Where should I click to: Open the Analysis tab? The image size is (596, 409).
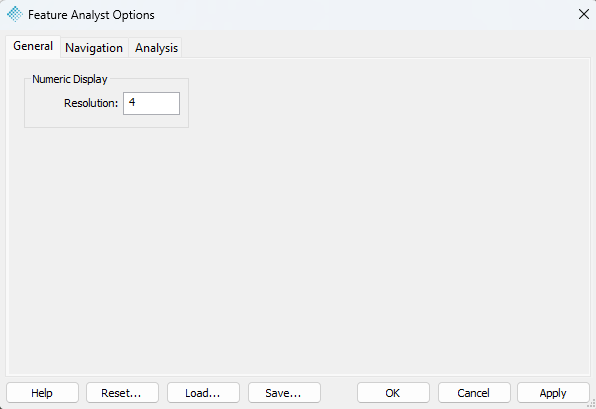[x=156, y=48]
